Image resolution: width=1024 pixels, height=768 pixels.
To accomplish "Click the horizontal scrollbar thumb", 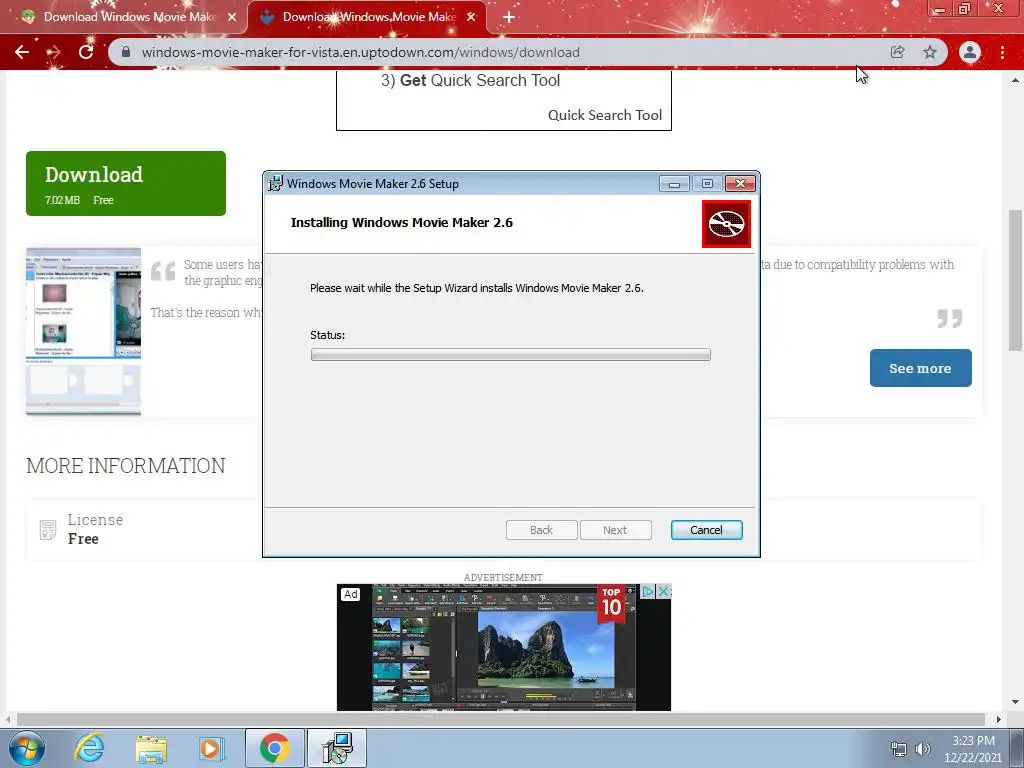I will click(500, 719).
